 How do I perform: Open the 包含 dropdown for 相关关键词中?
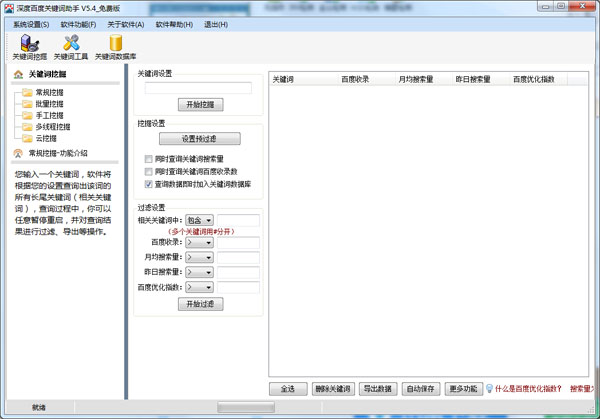pyautogui.click(x=199, y=220)
